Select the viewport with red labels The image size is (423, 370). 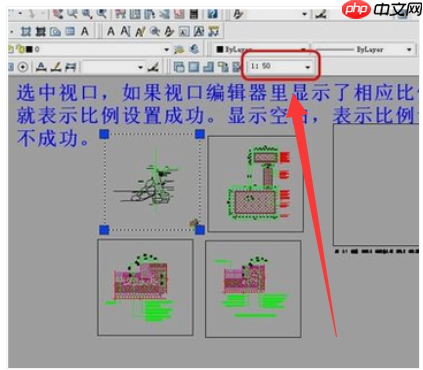tap(256, 184)
